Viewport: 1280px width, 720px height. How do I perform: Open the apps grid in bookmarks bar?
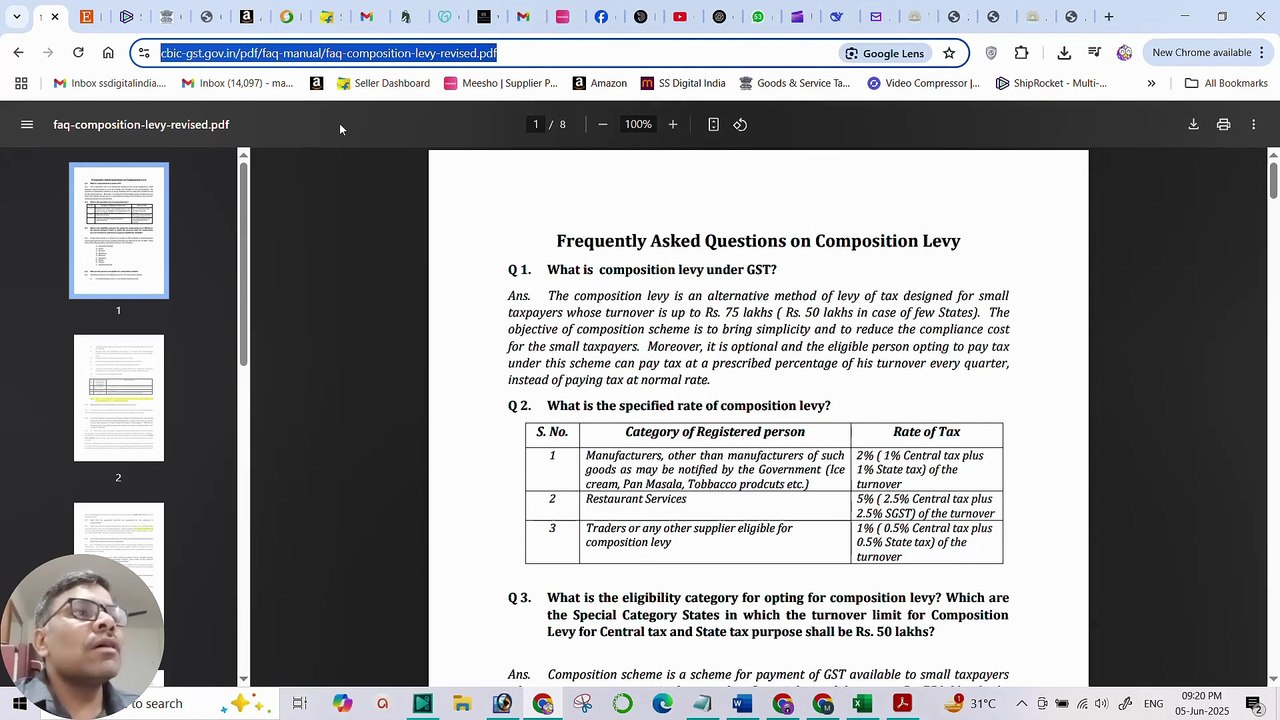tap(21, 83)
